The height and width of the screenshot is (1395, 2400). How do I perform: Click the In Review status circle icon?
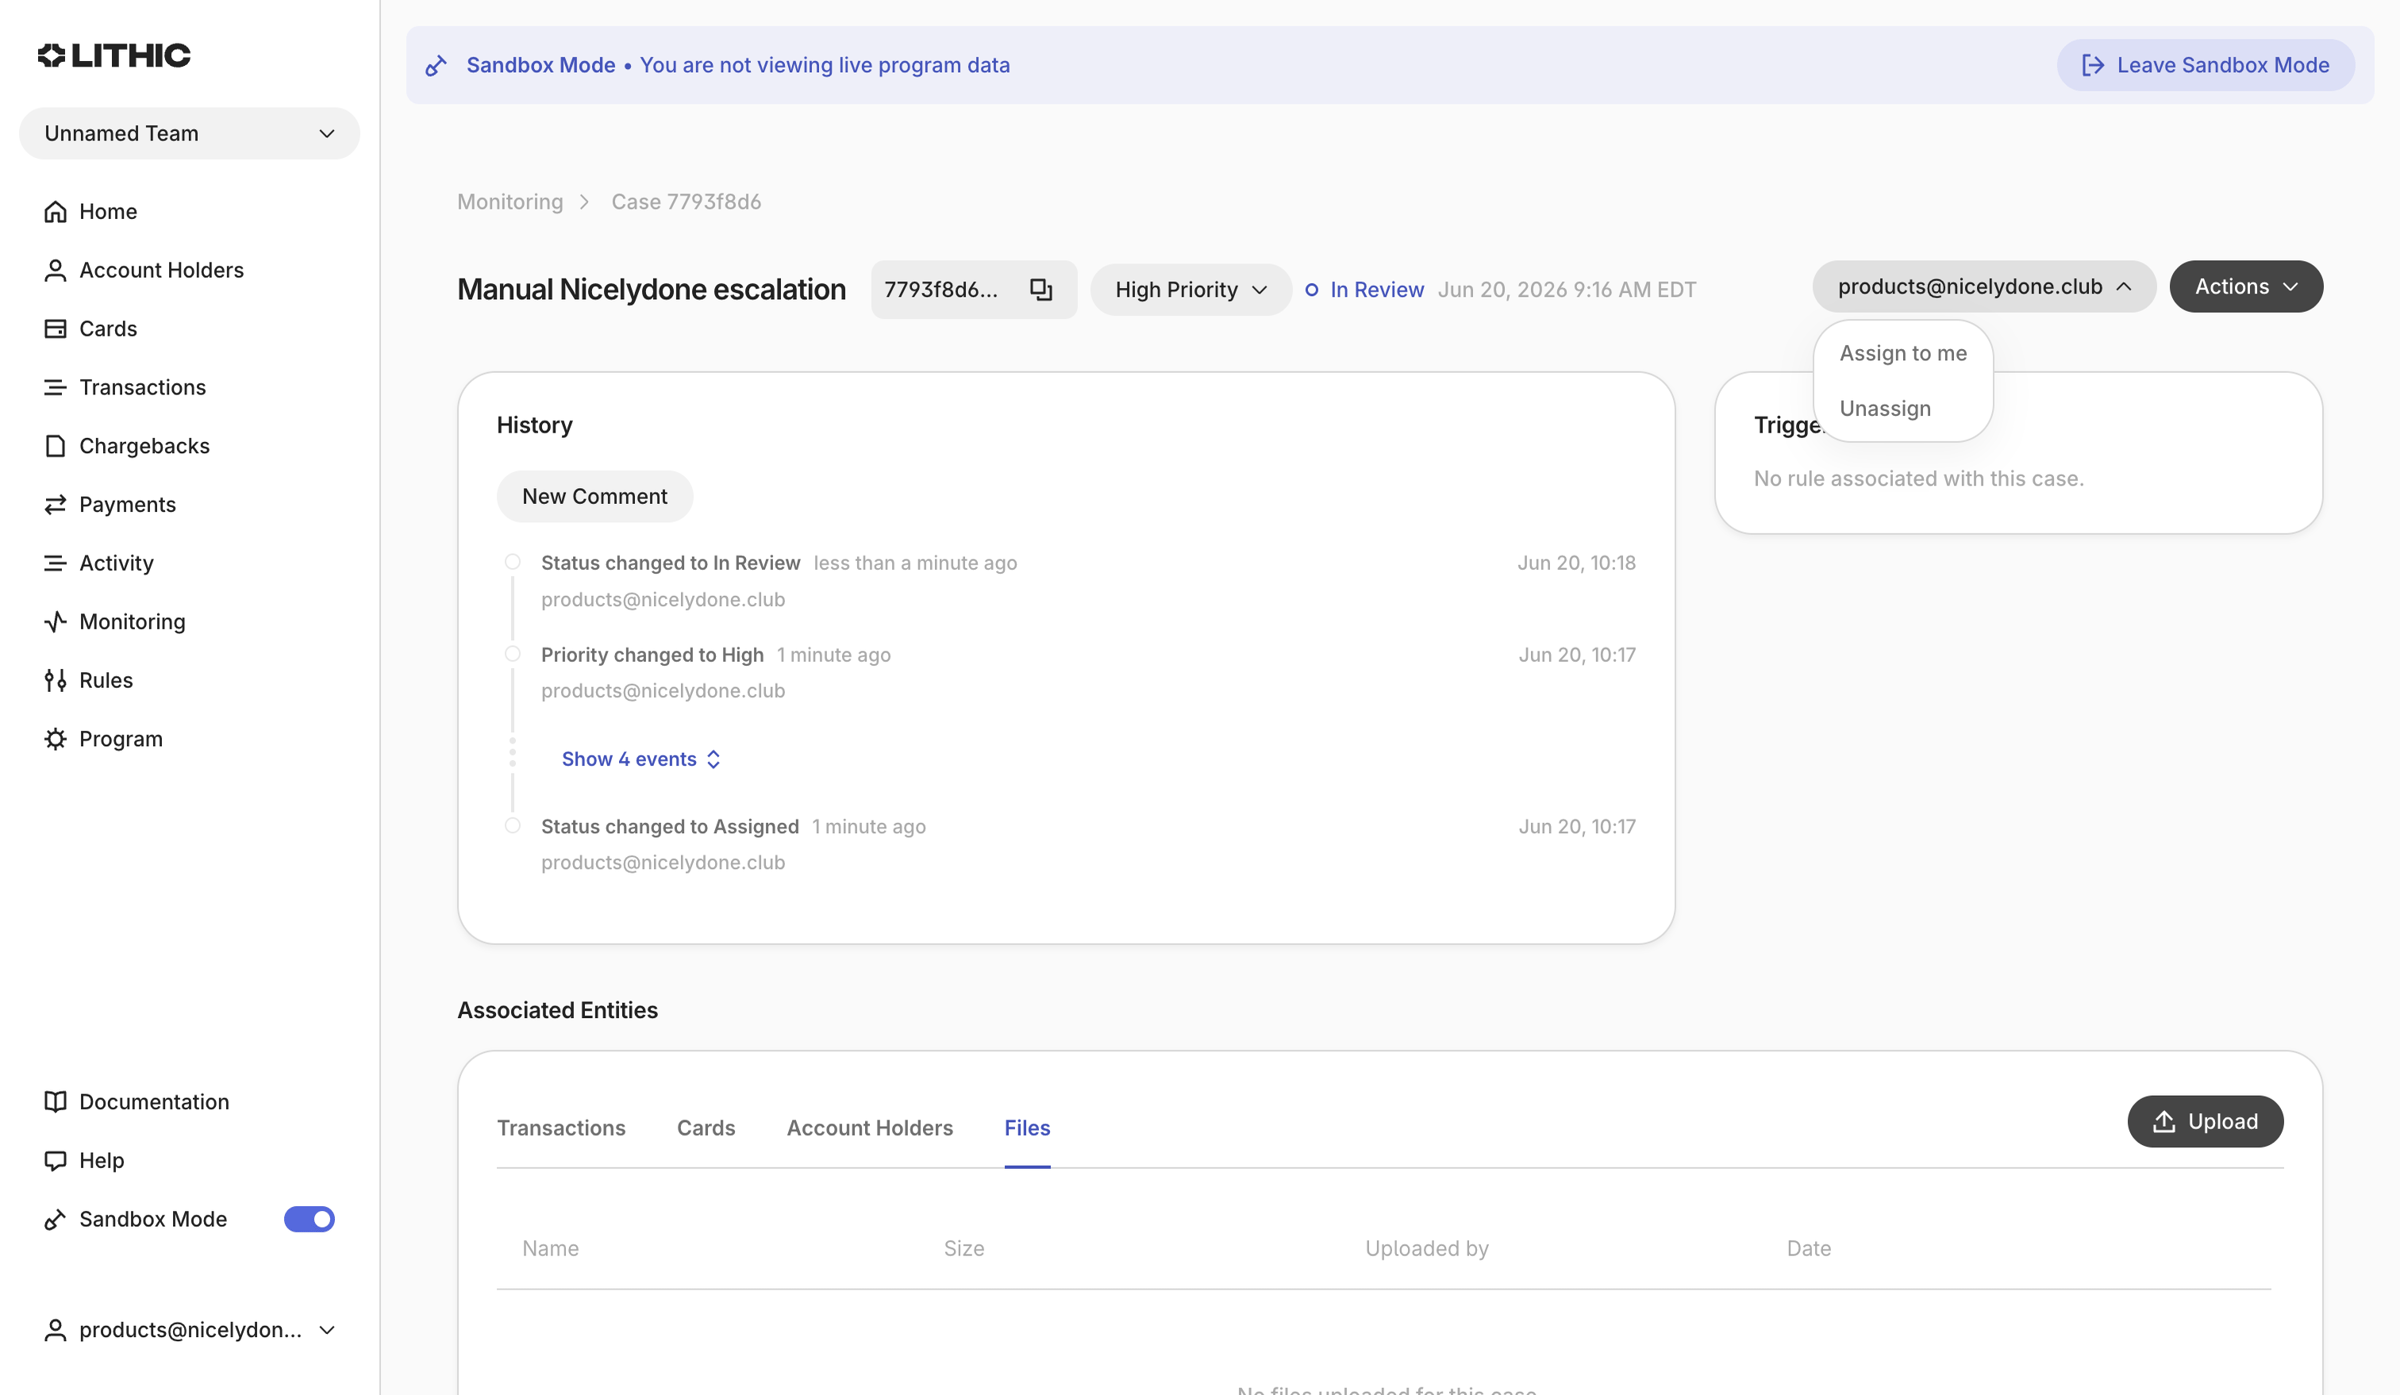click(1312, 289)
